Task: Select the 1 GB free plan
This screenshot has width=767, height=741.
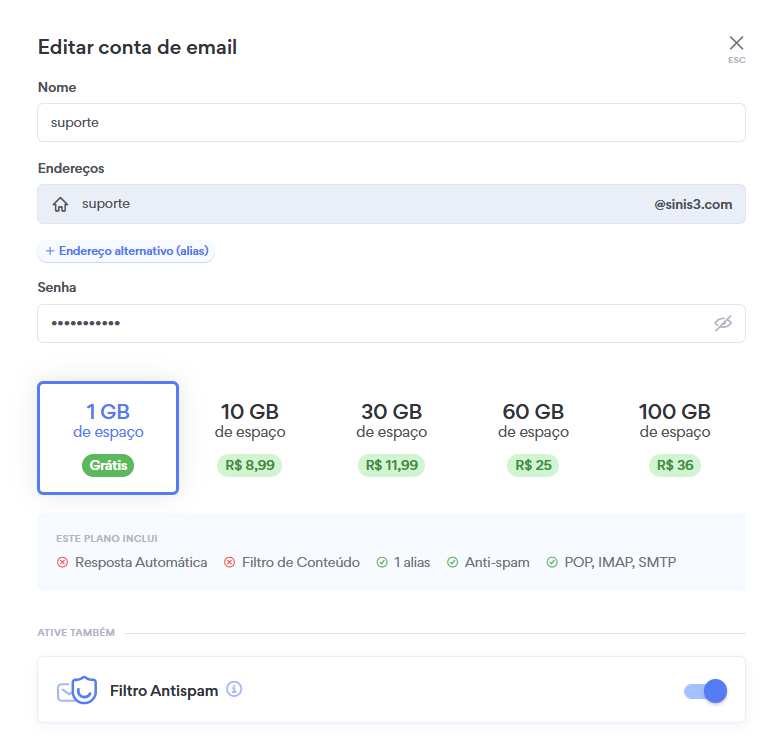Action: (108, 437)
